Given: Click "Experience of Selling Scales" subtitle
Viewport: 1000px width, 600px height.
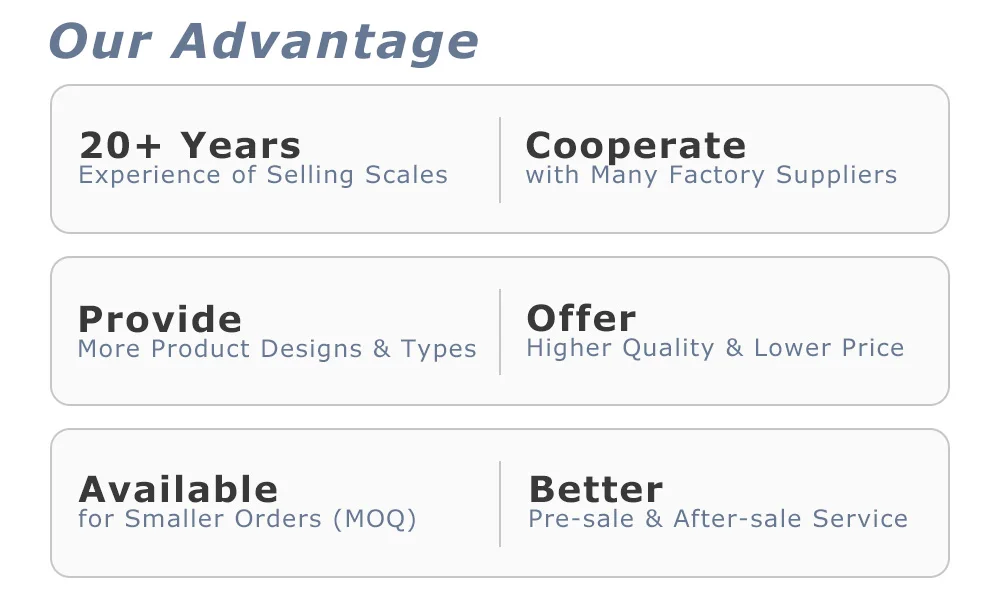Looking at the screenshot, I should (263, 175).
